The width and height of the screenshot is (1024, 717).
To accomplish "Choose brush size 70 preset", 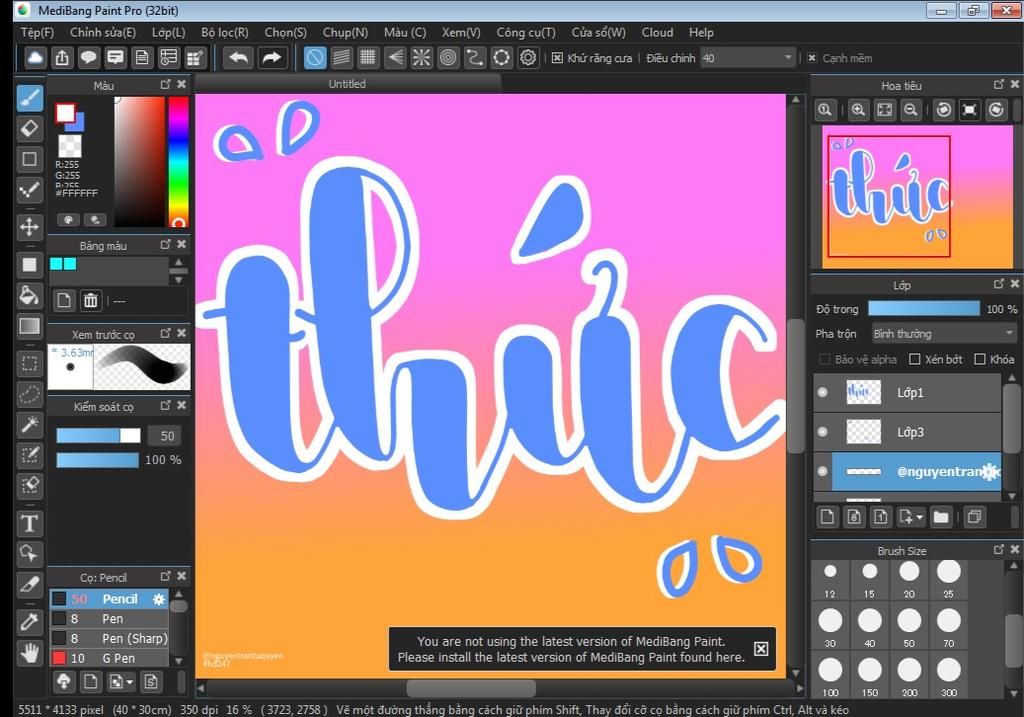I will pos(948,628).
